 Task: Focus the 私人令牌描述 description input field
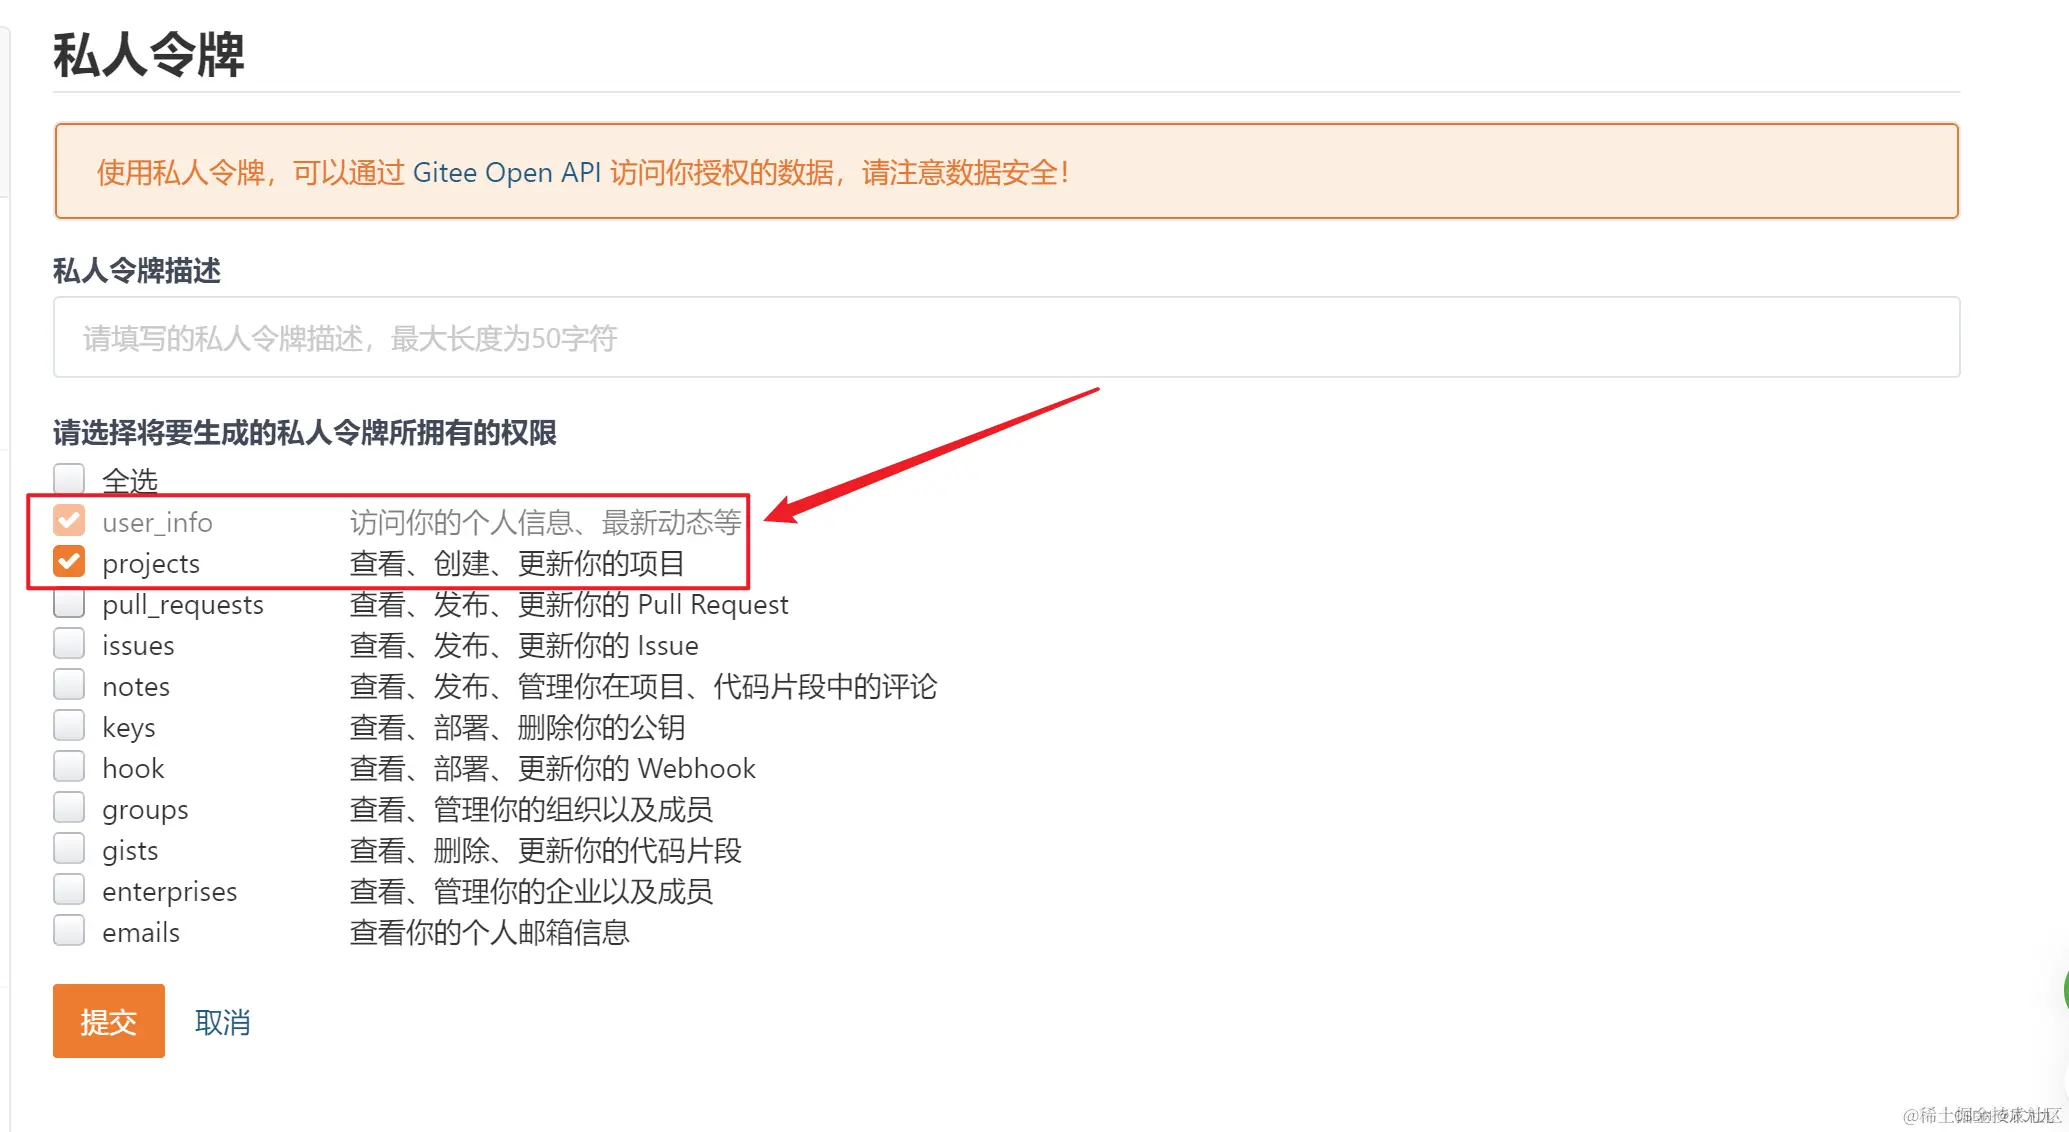point(1005,337)
